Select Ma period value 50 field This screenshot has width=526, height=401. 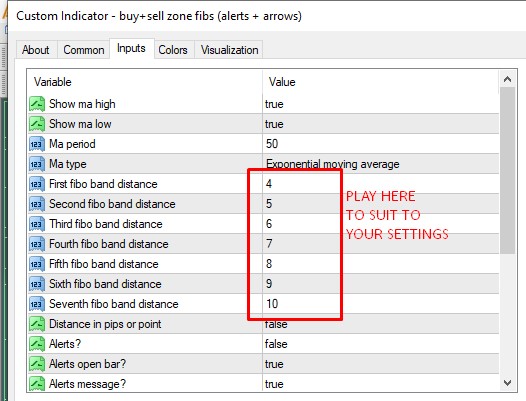point(380,144)
